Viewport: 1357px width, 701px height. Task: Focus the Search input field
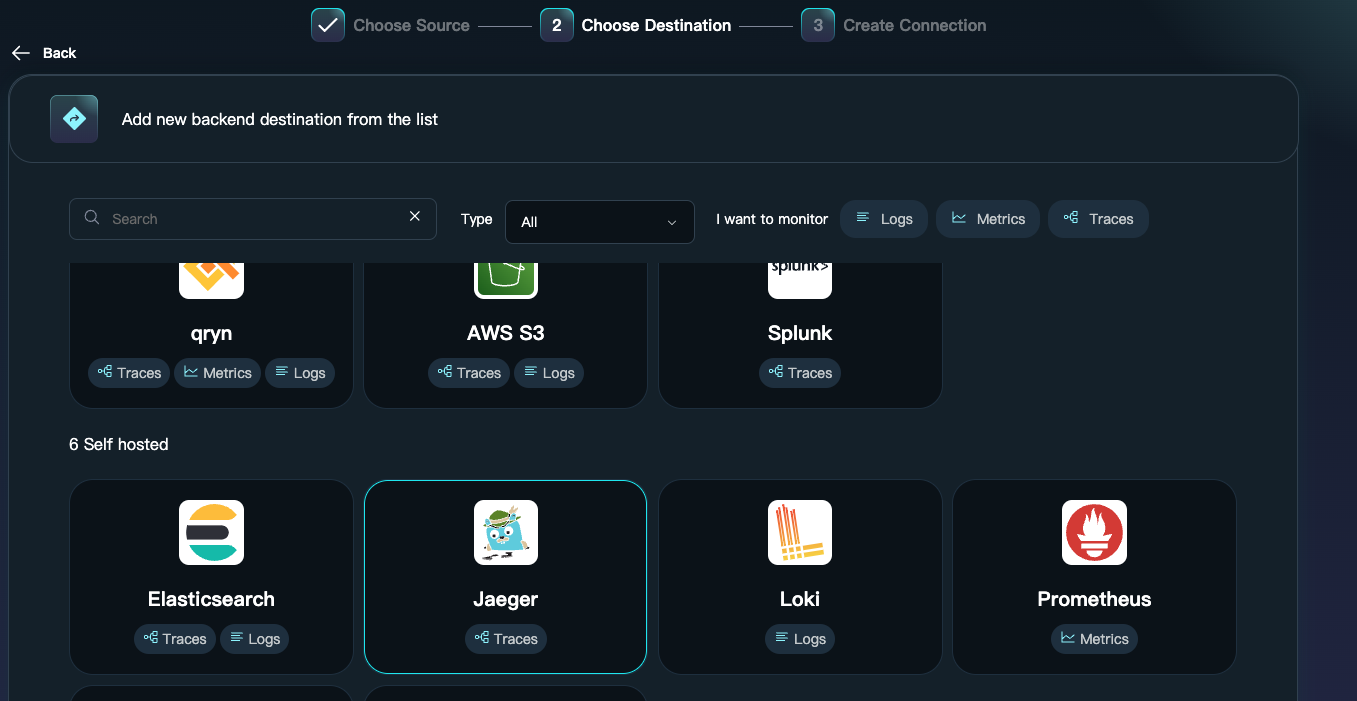coord(255,219)
